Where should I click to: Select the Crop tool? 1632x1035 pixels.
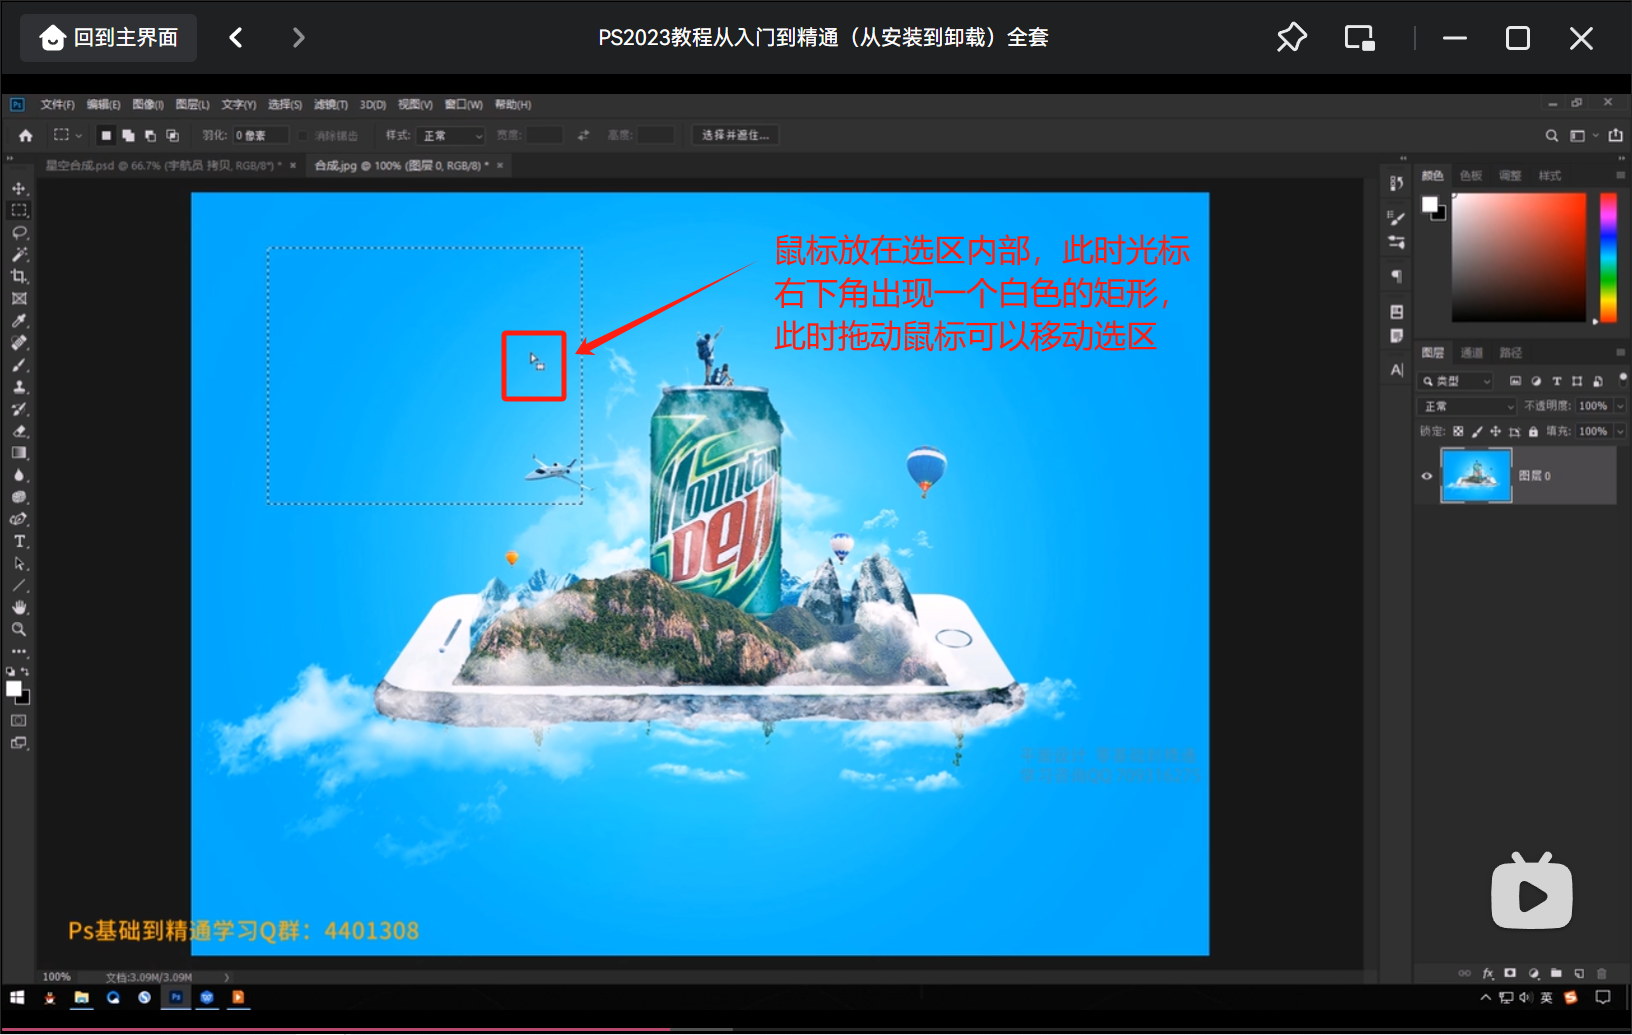click(19, 276)
